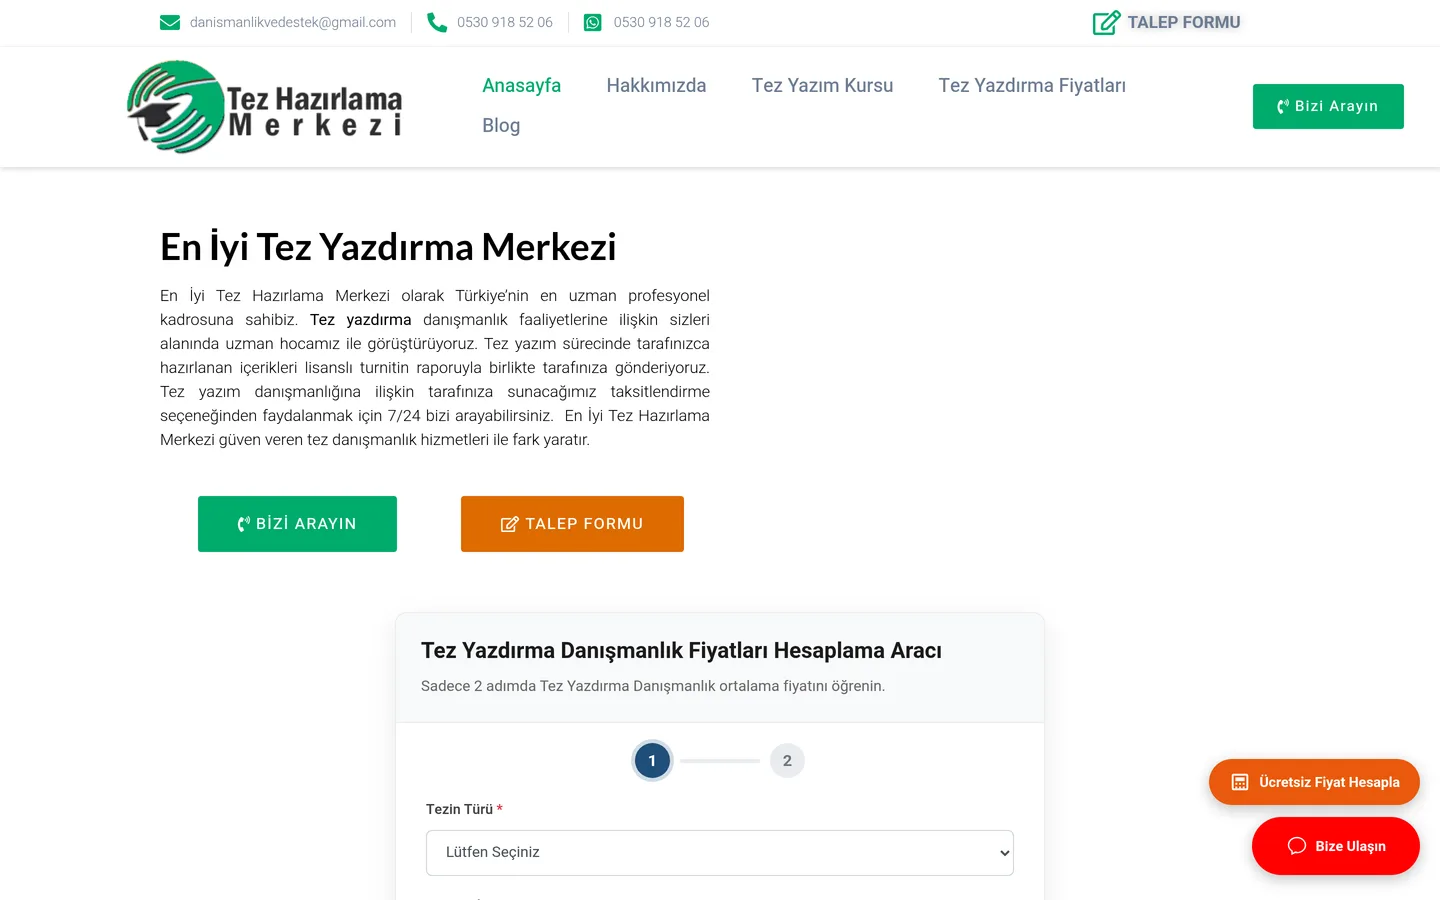Open the Anasayfa menu item
1440x900 pixels.
pyautogui.click(x=522, y=86)
